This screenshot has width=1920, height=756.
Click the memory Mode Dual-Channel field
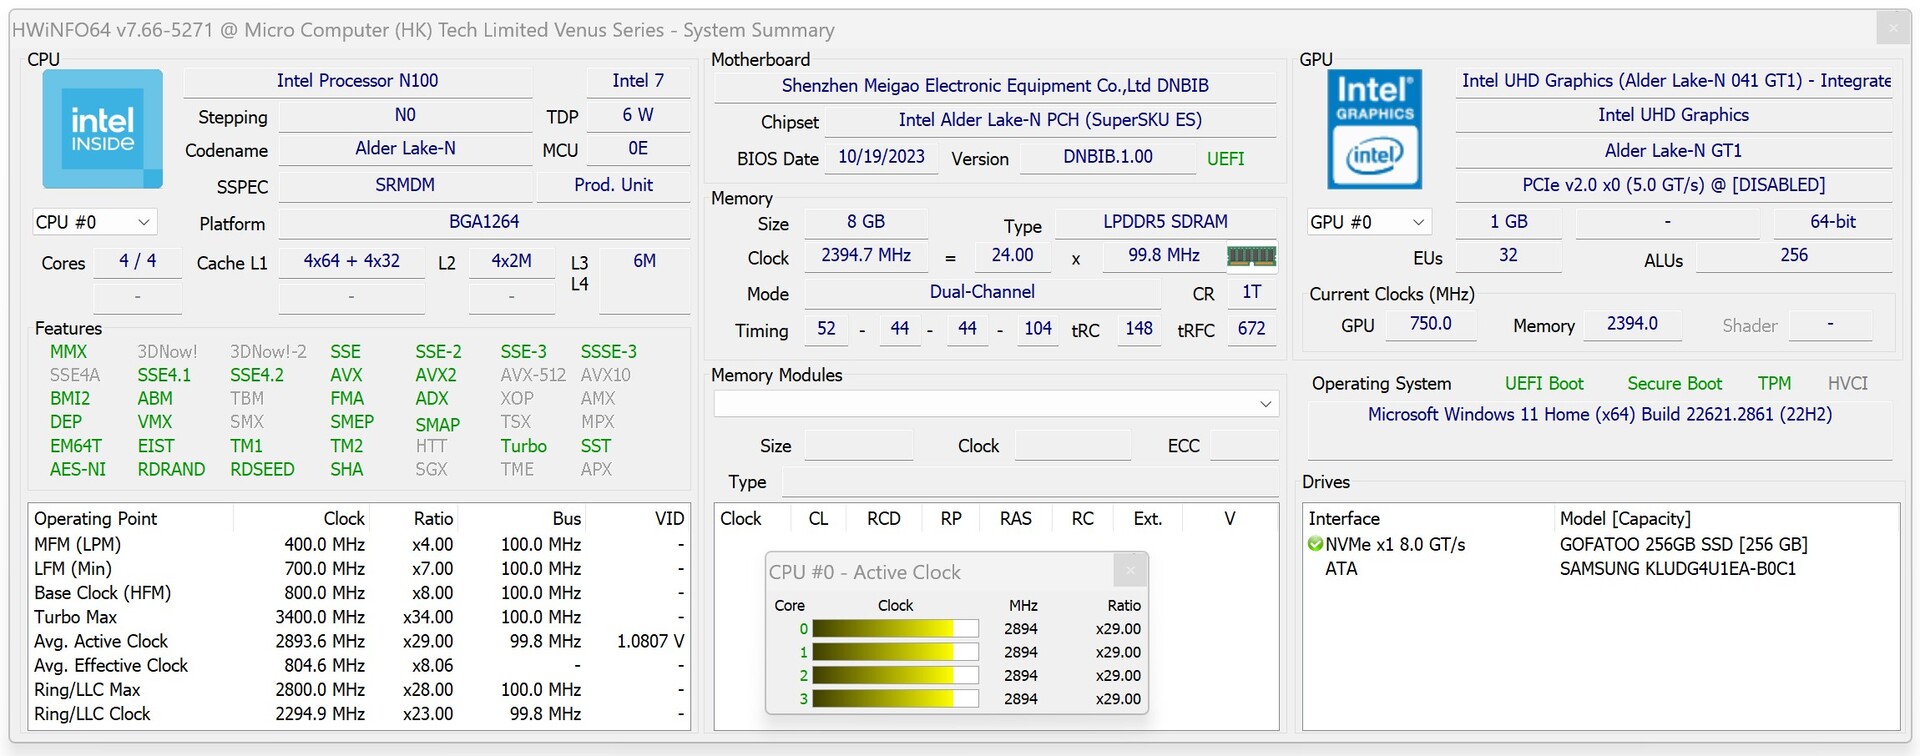click(982, 292)
